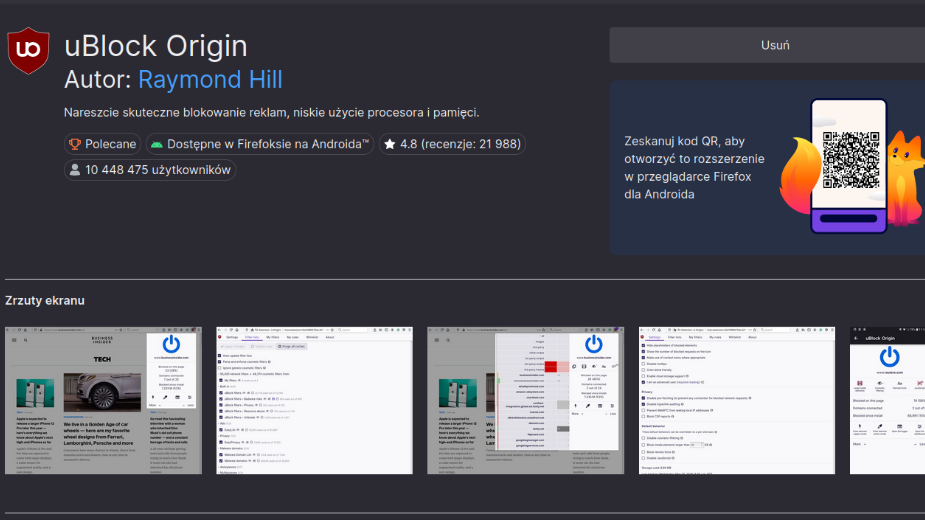Click the Android icon in the Firefox availability badge
Viewport: 925px width, 520px height.
(157, 144)
